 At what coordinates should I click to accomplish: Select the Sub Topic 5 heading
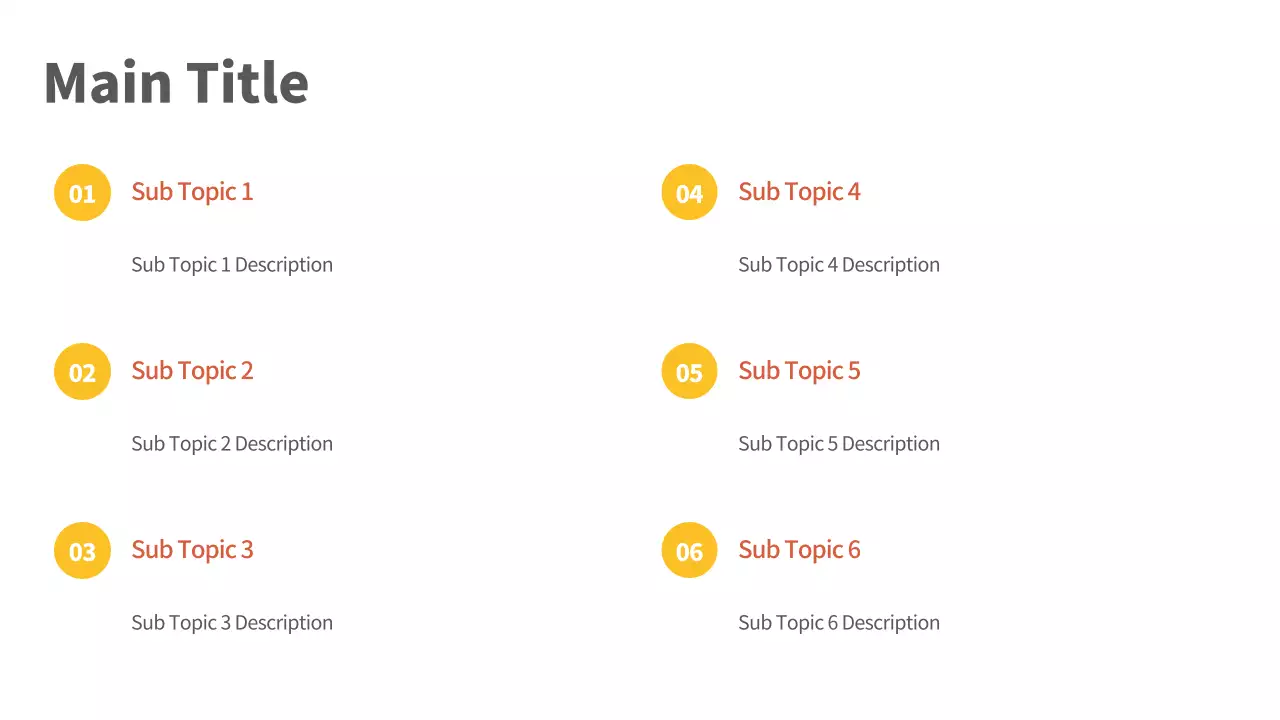pos(799,371)
